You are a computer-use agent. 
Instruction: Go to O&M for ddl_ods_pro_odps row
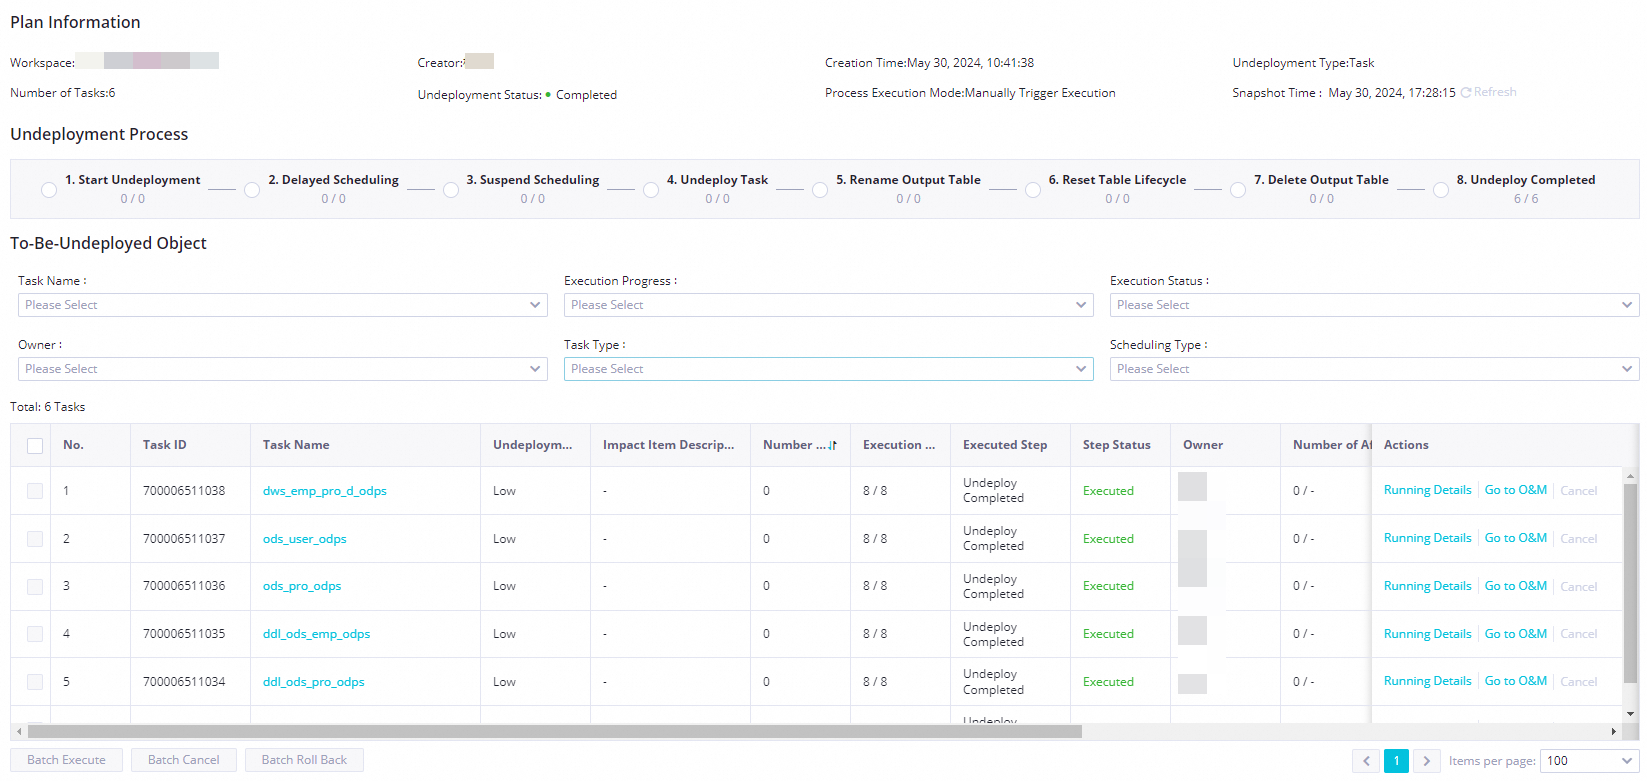pos(1516,681)
